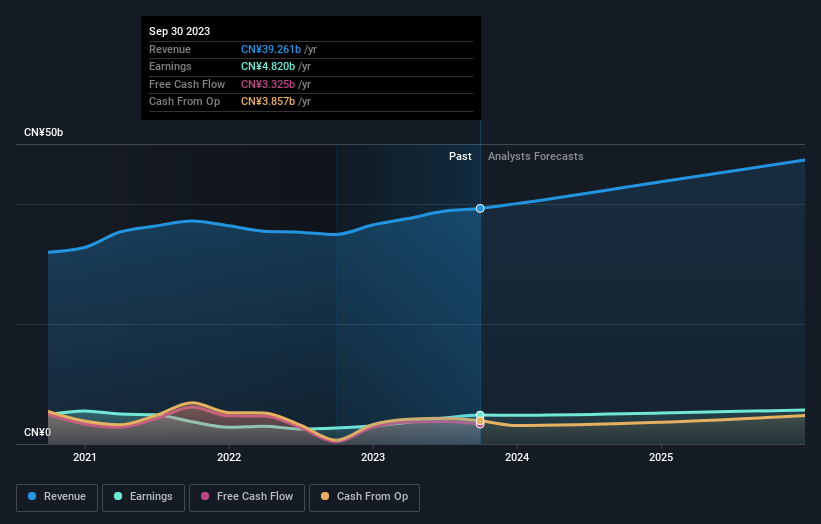Toggle the Revenue legend button
Viewport: 821px width, 524px height.
tap(57, 497)
